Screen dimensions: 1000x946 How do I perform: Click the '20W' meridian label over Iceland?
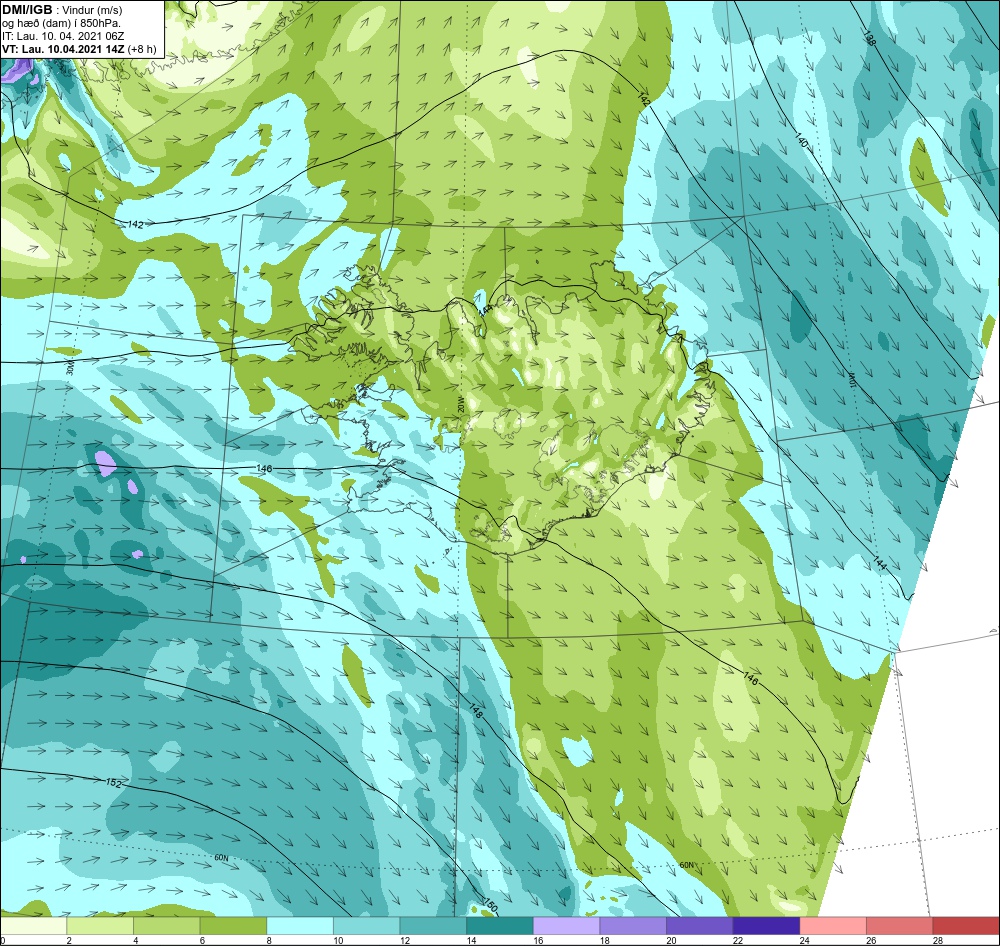(460, 404)
